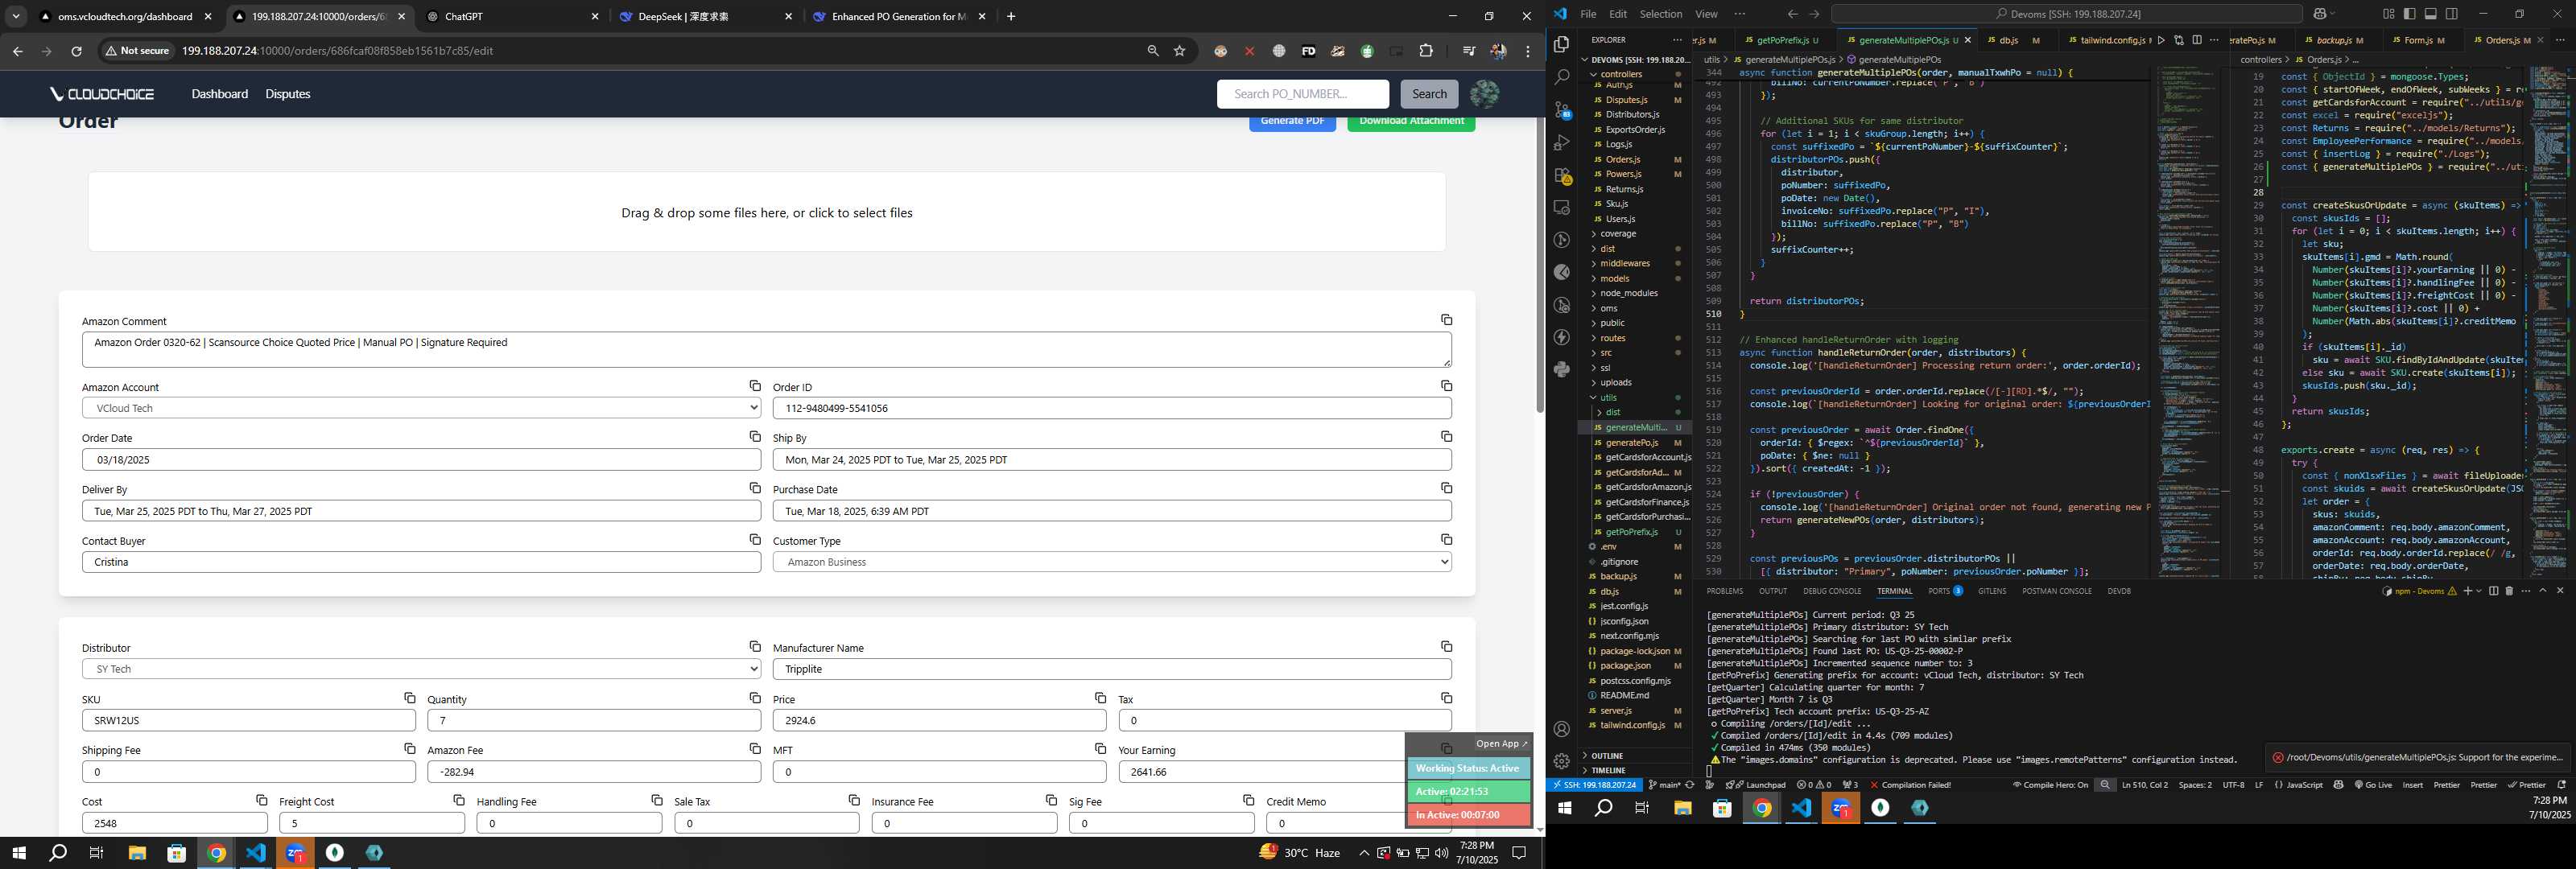Image resolution: width=2576 pixels, height=869 pixels.
Task: Go back in VS Code navigation history
Action: coord(1792,14)
